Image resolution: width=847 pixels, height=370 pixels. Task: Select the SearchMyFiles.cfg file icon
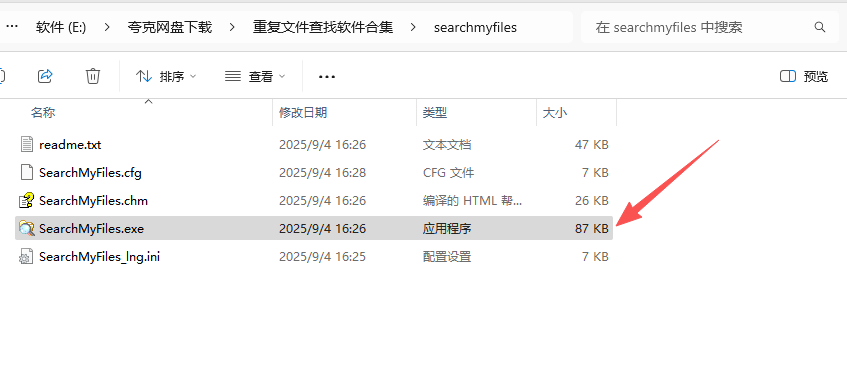click(26, 173)
